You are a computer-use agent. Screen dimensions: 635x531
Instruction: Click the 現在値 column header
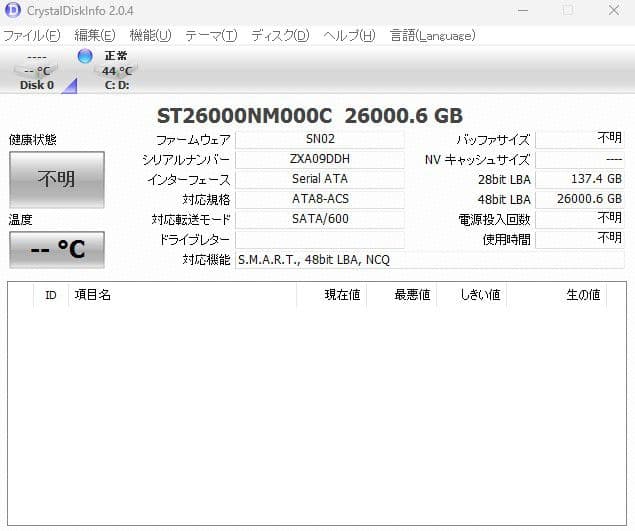point(332,295)
